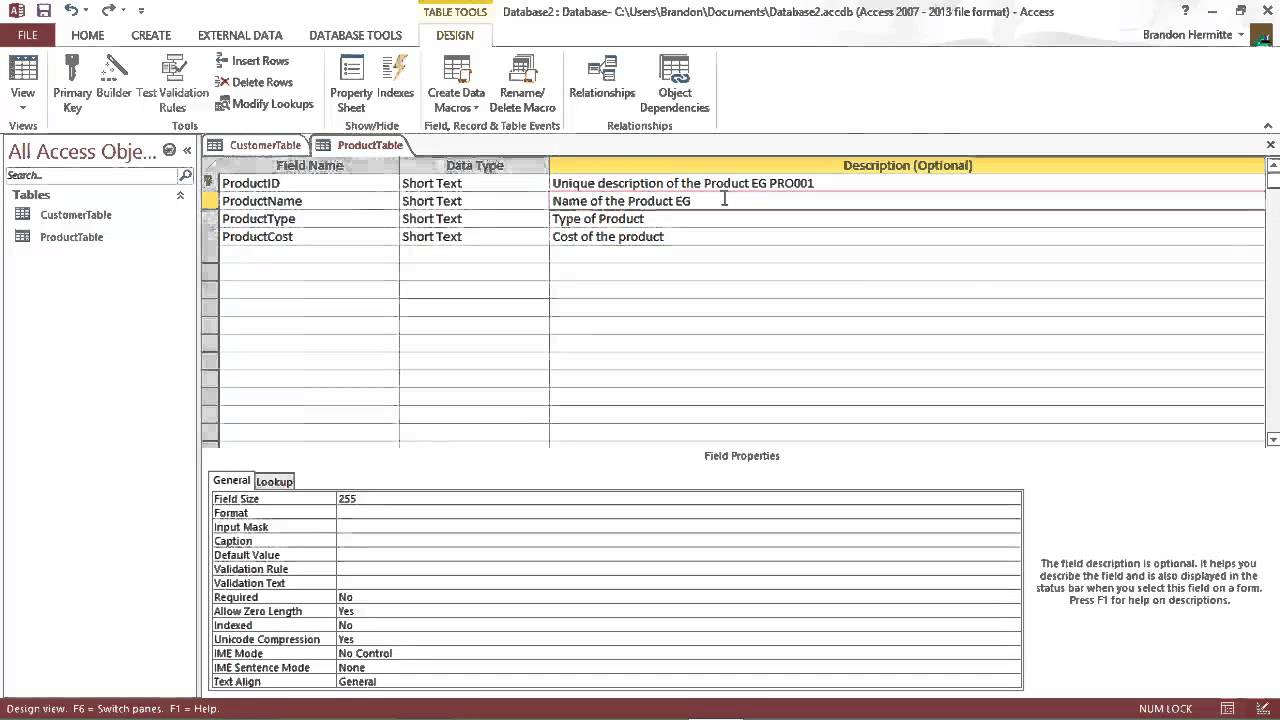Select ProductTable in navigation pane
Screen dimensions: 1280x720
[x=71, y=237]
